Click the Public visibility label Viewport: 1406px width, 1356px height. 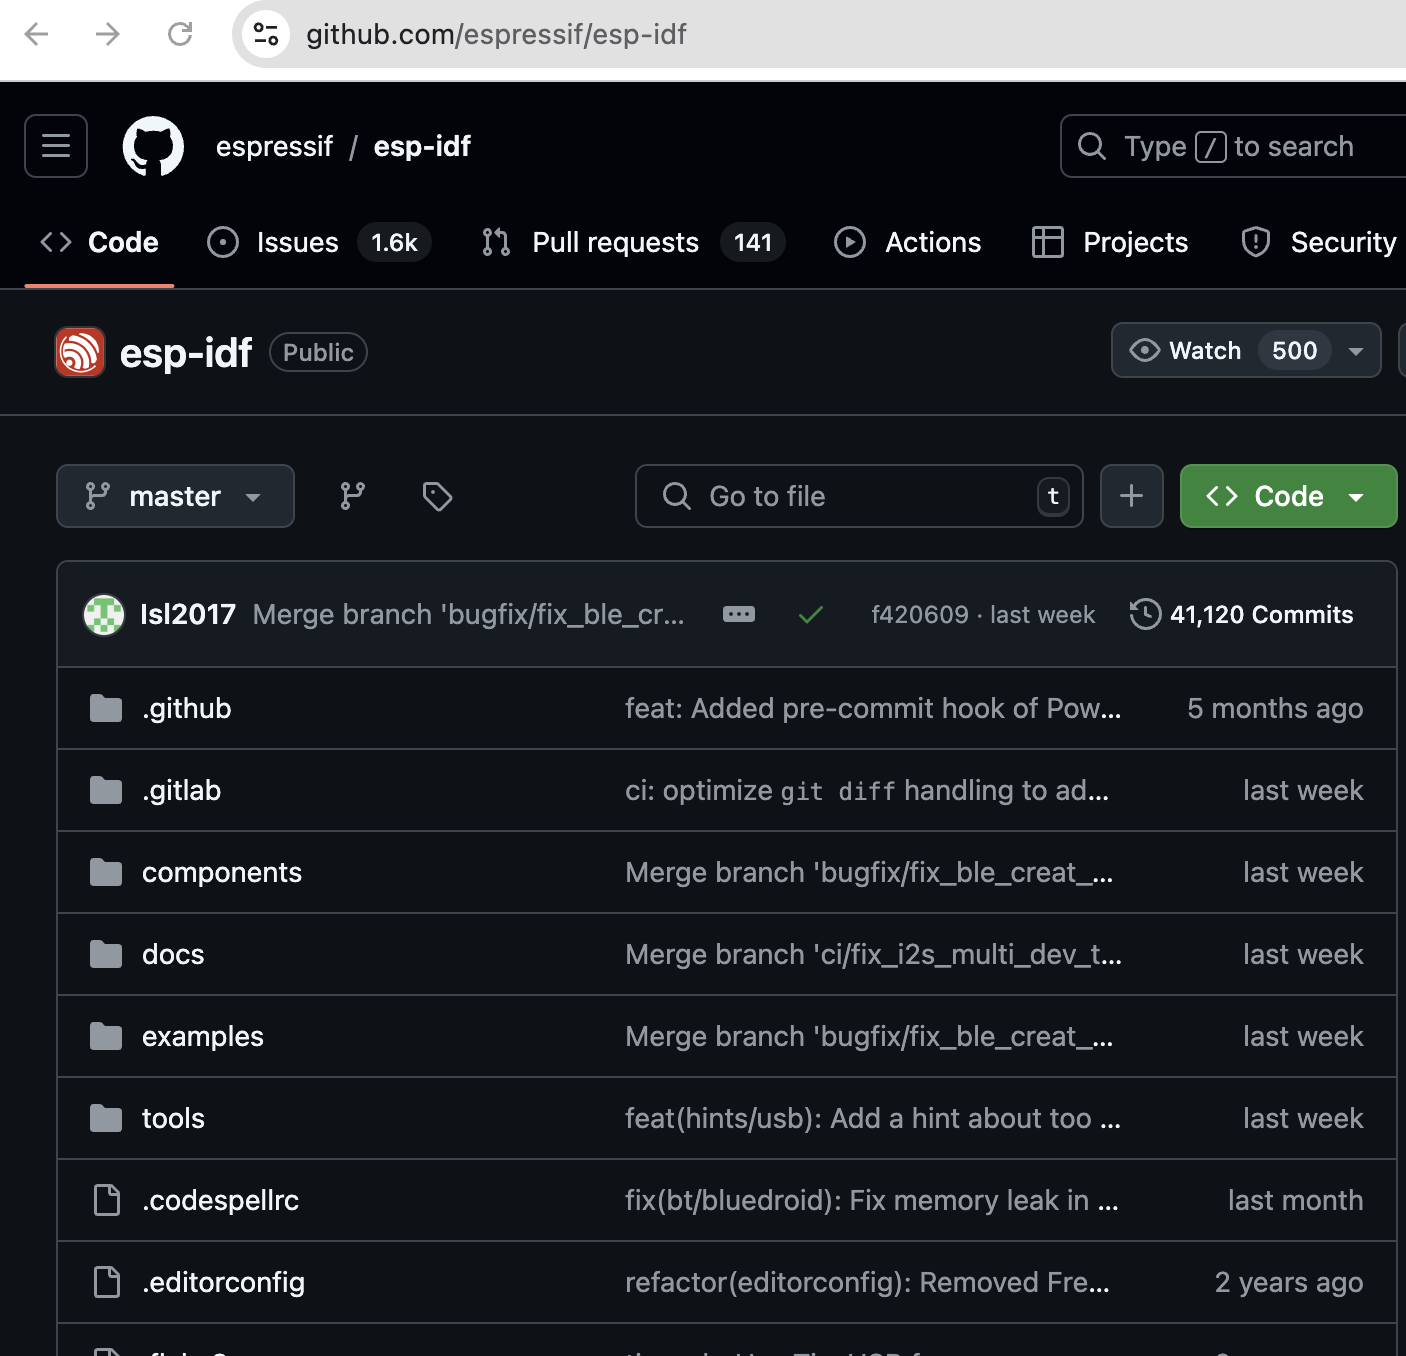pos(318,352)
